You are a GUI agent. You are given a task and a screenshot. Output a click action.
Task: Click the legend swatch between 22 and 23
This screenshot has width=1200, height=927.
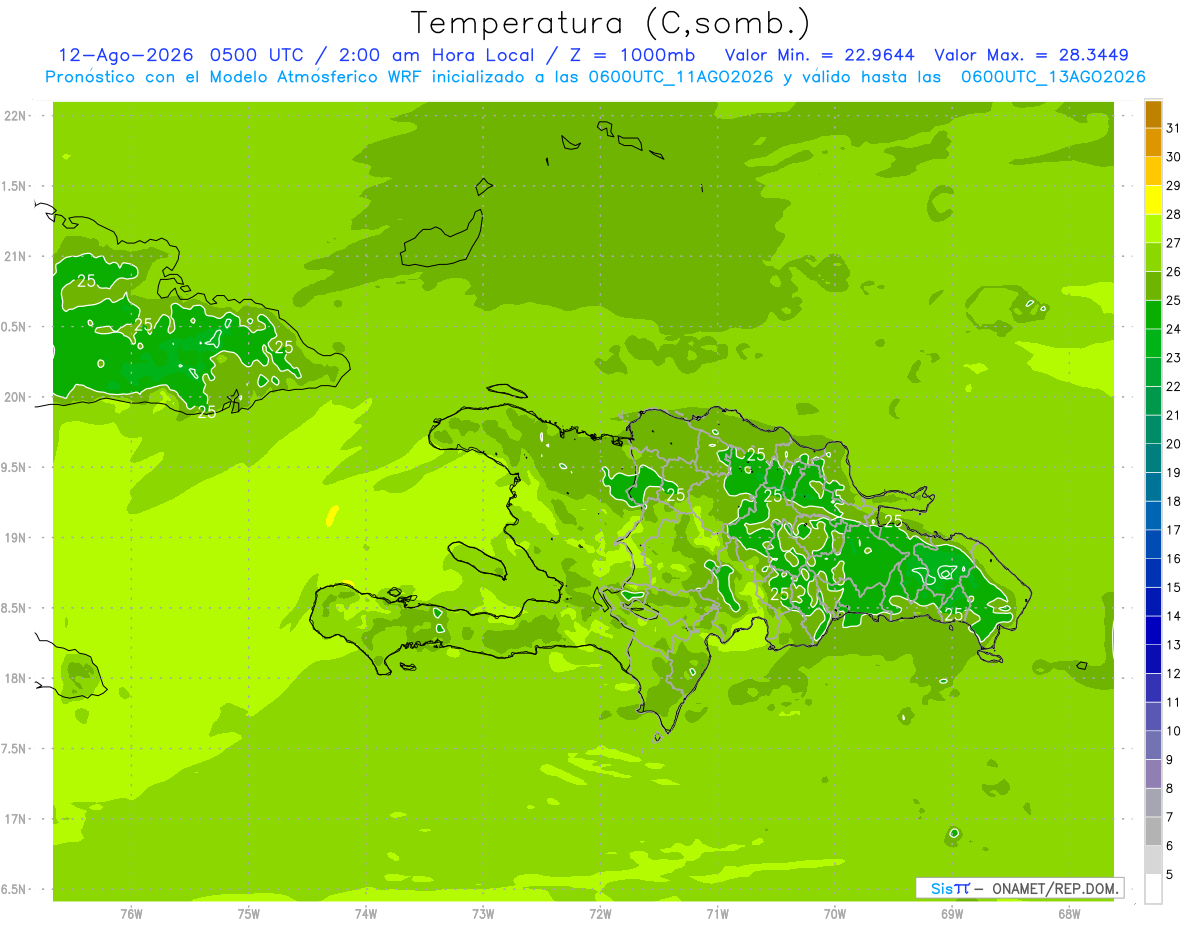tap(1153, 372)
